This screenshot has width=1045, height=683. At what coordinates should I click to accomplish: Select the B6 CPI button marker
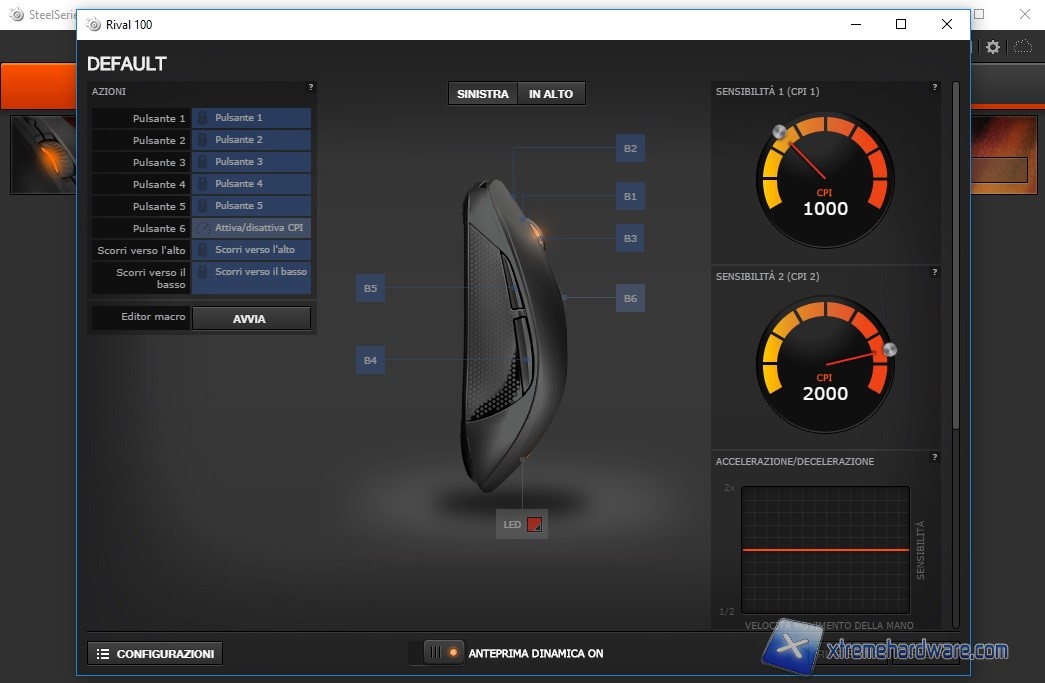(x=630, y=298)
